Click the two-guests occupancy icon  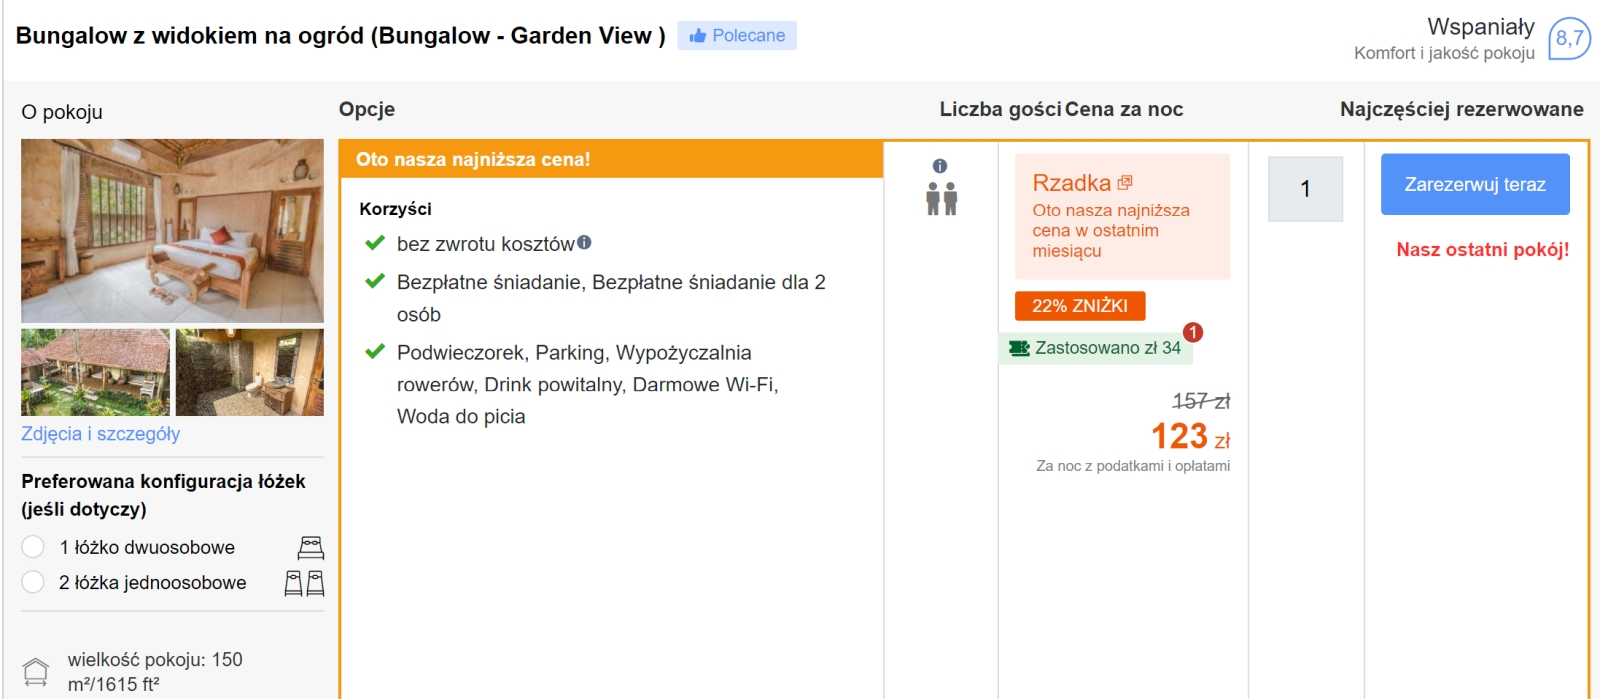coord(941,198)
